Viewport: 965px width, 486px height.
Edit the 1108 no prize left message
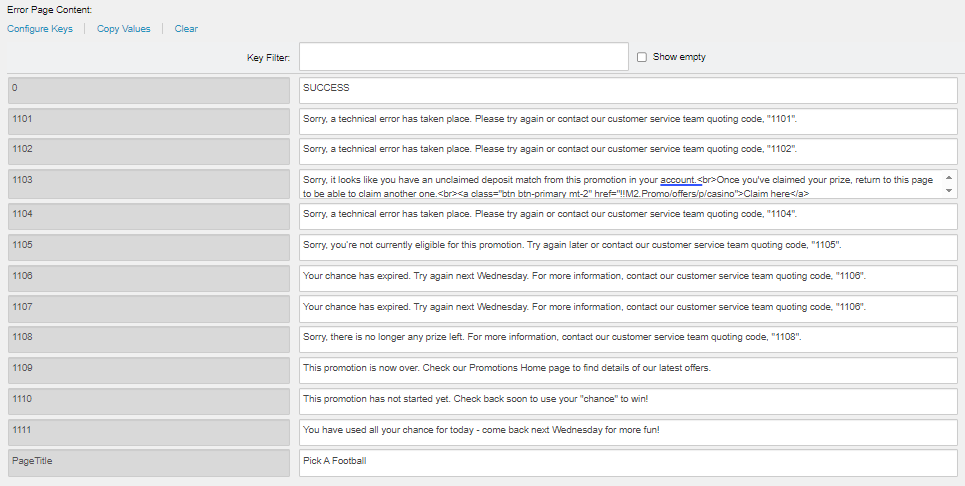pyautogui.click(x=628, y=340)
